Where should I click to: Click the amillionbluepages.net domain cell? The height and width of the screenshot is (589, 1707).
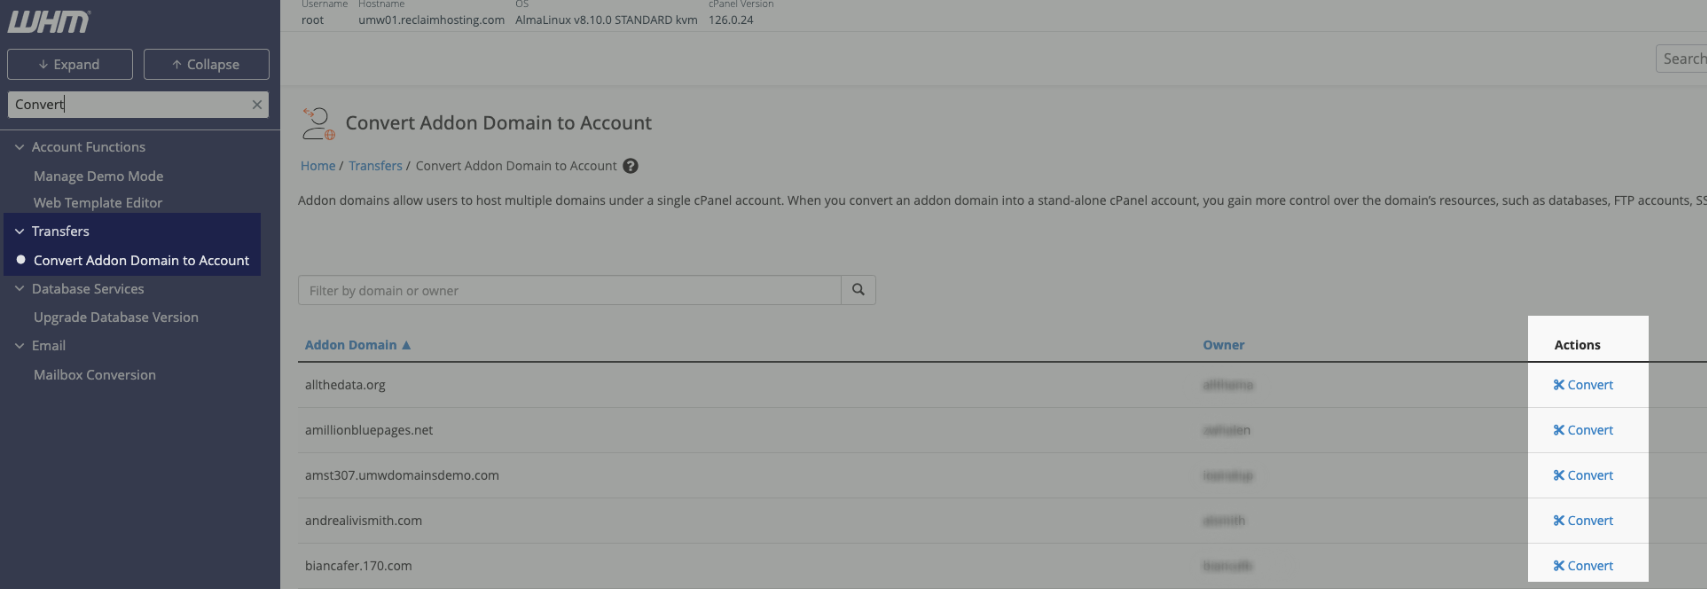(369, 430)
